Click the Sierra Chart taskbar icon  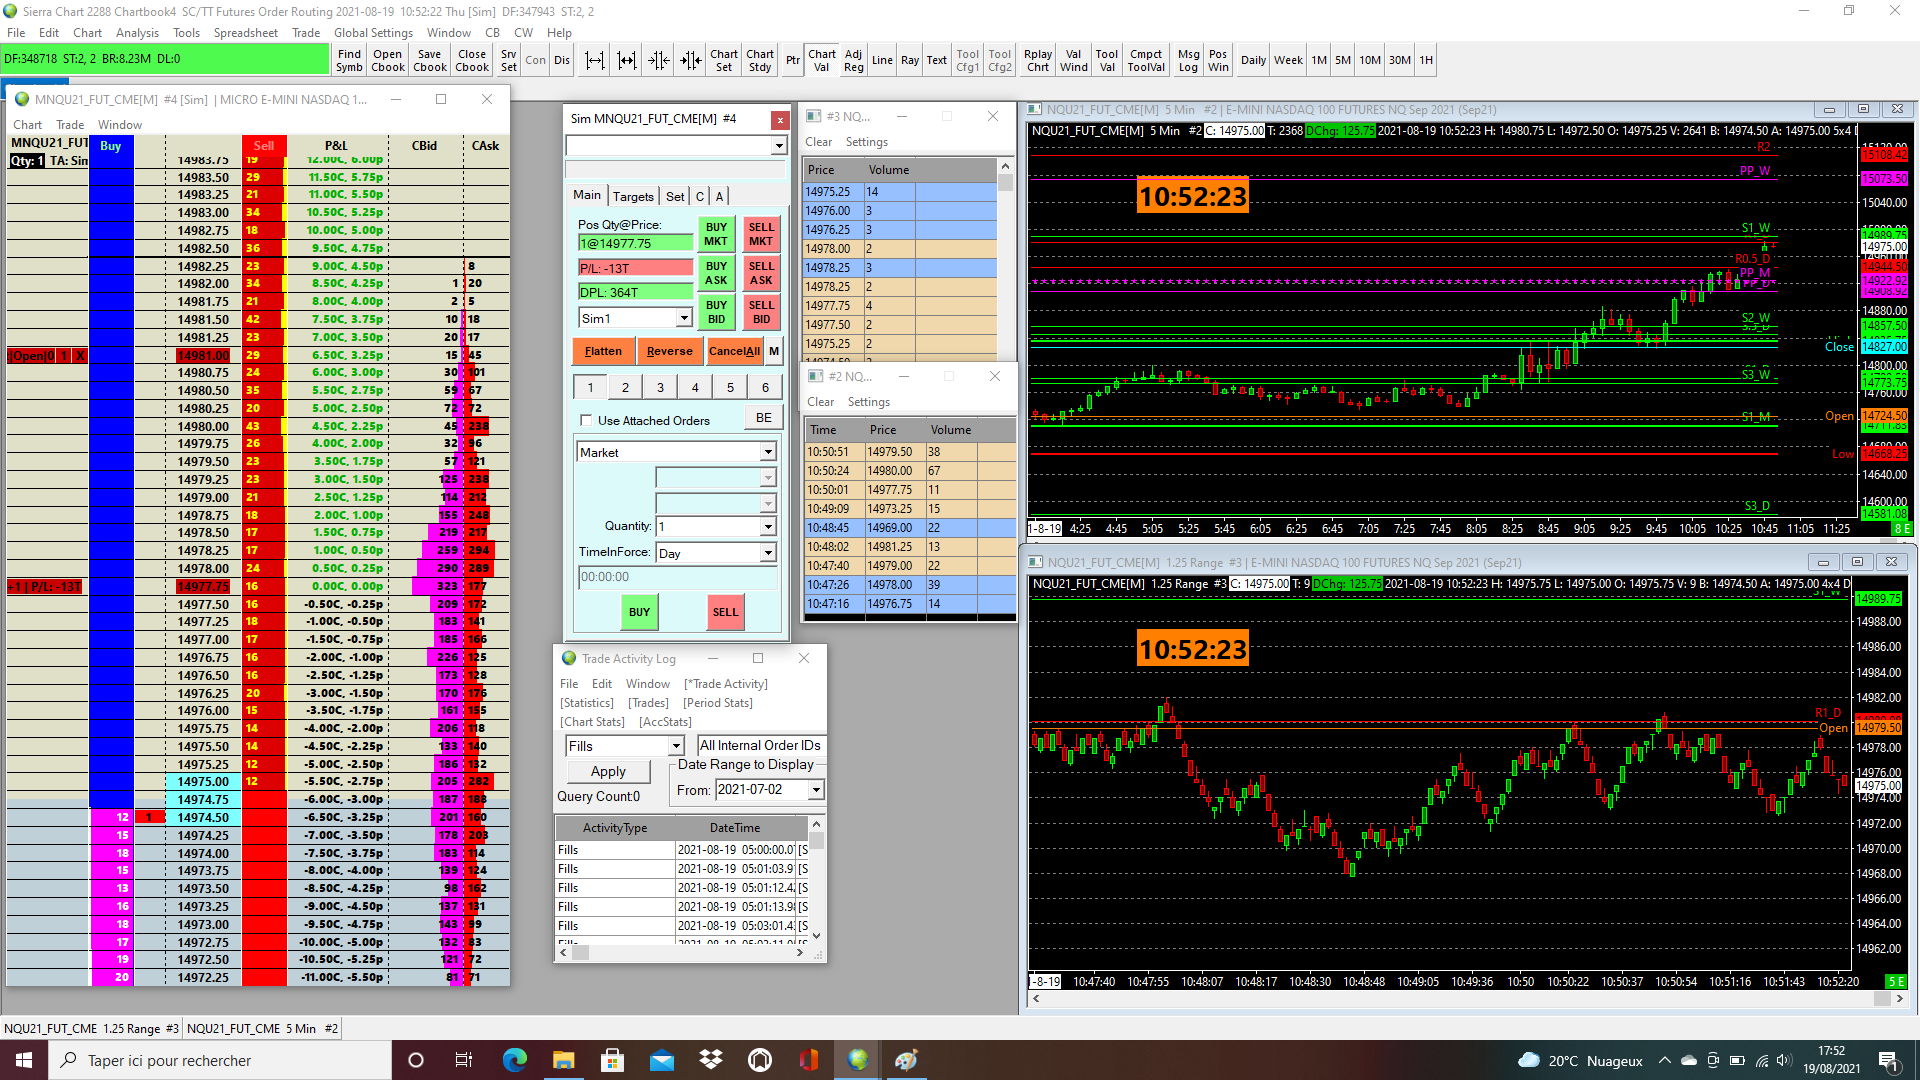pos(858,1060)
